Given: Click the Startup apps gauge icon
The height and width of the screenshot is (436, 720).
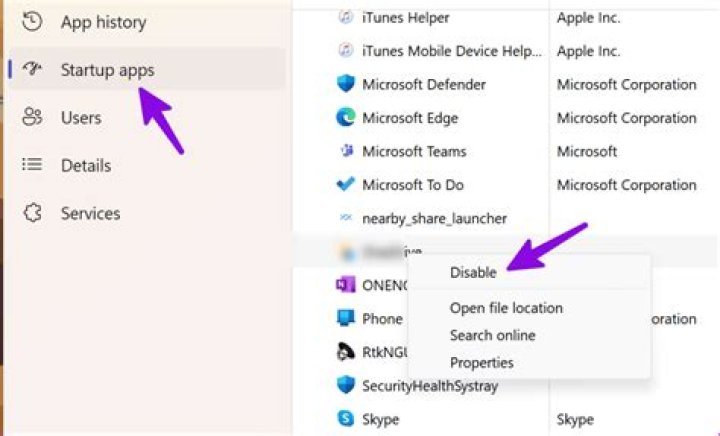Looking at the screenshot, I should pyautogui.click(x=32, y=69).
